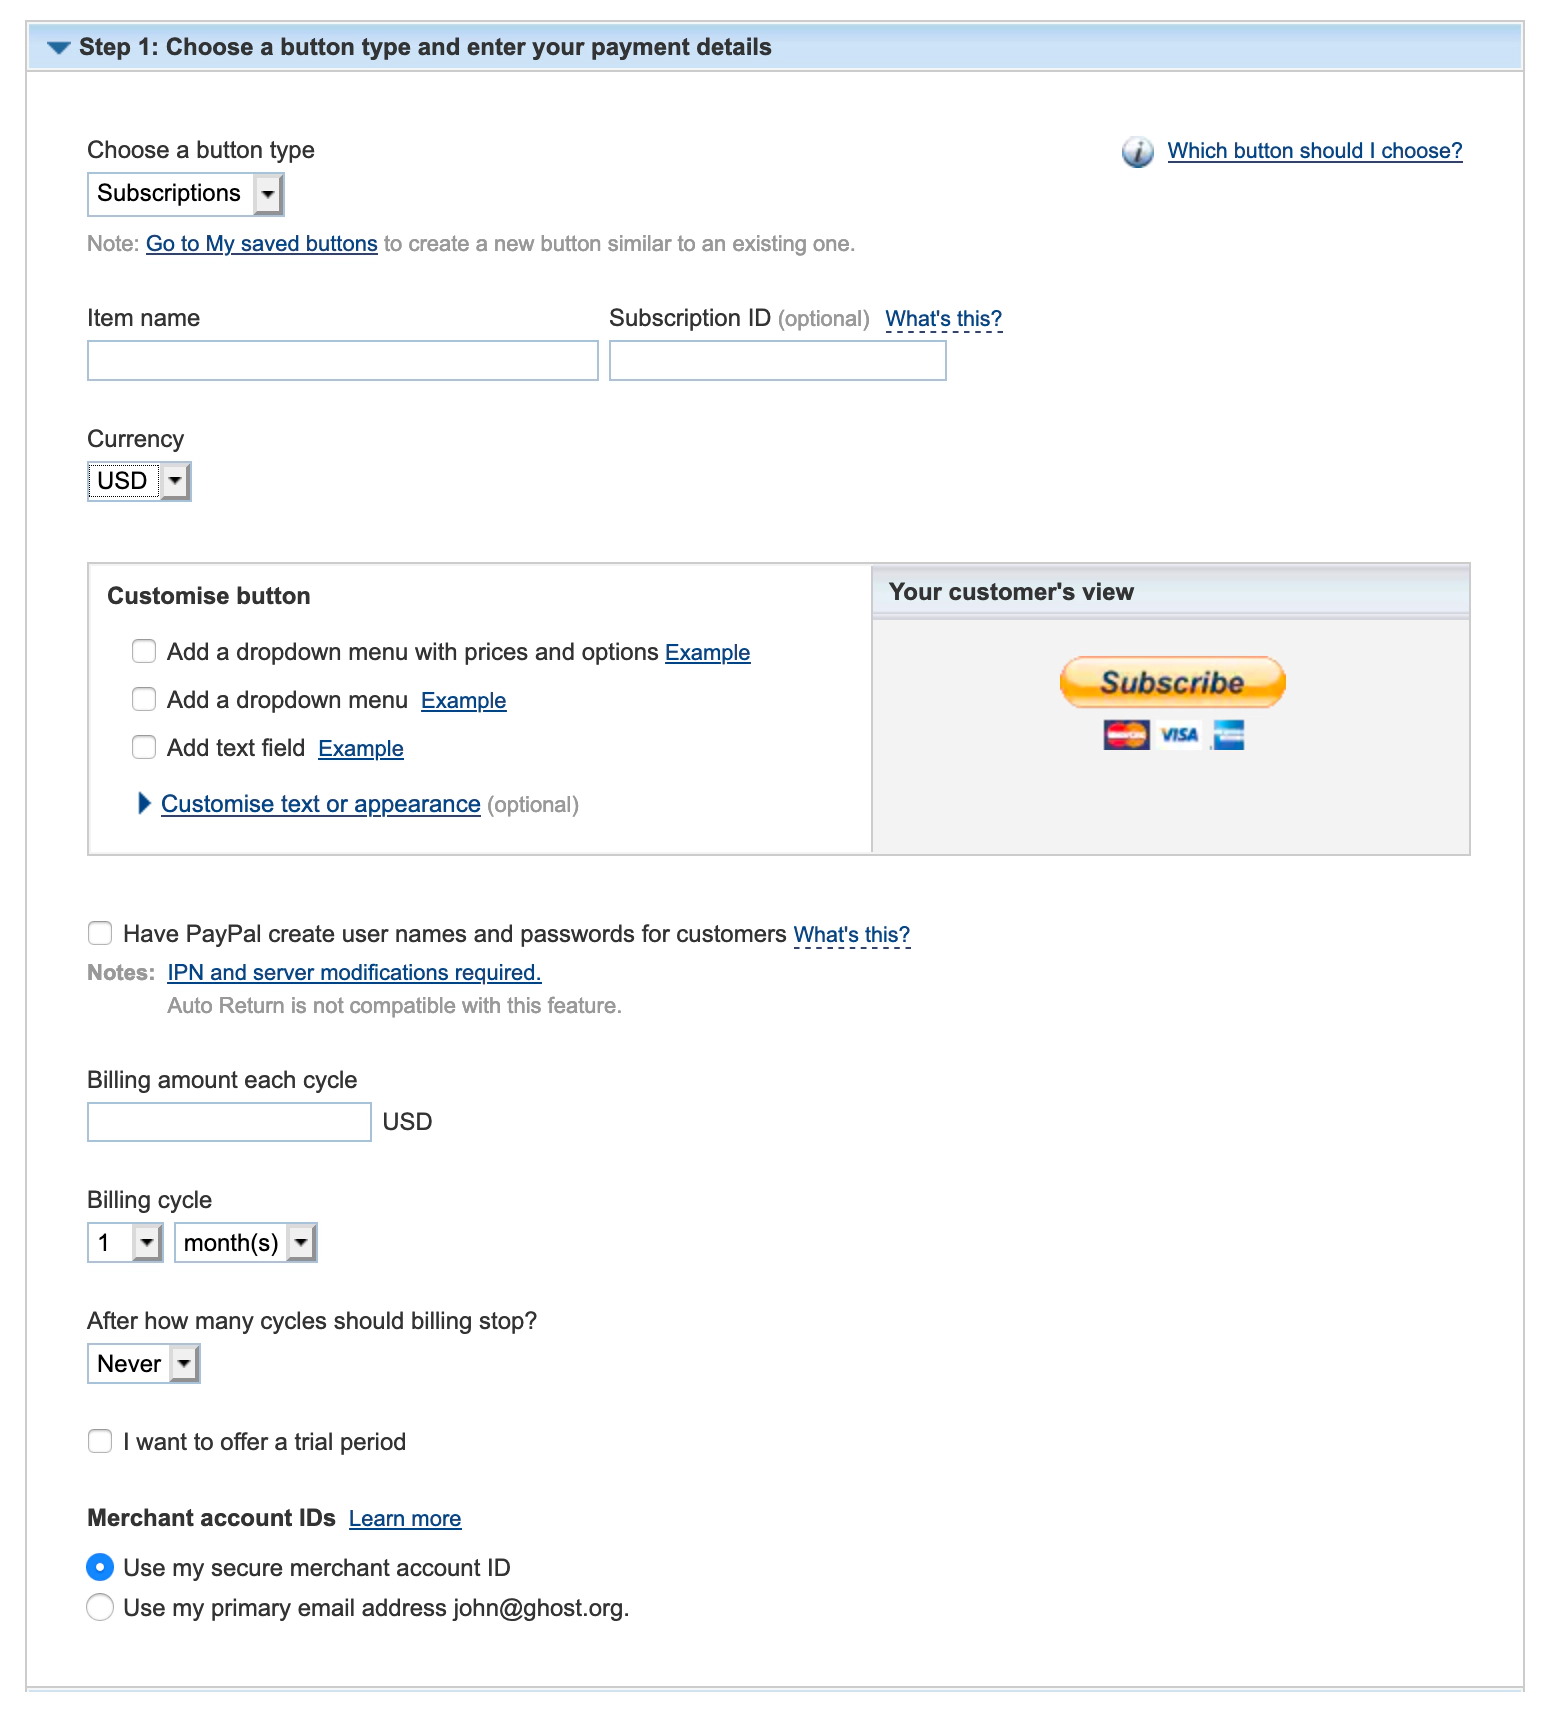Check "I want to offer a trial period"

pyautogui.click(x=100, y=1441)
